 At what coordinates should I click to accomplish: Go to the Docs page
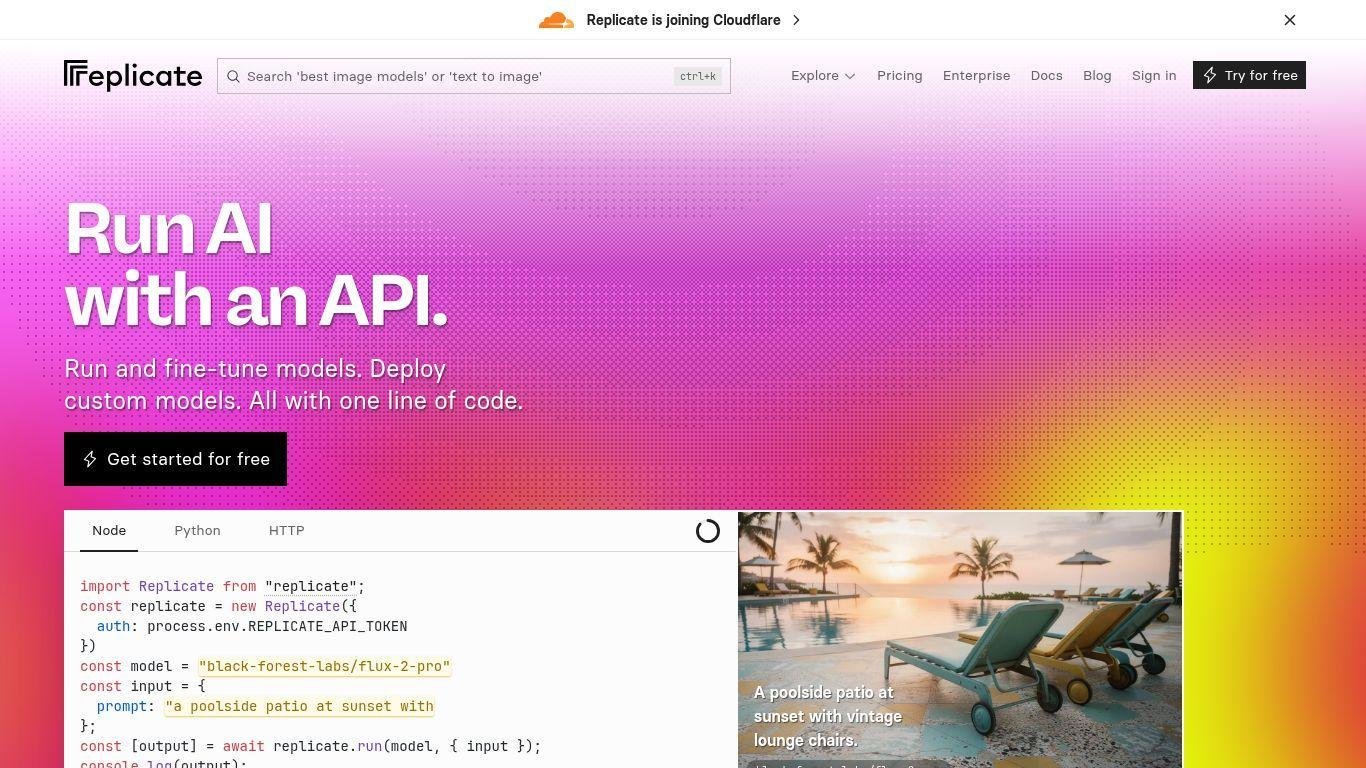point(1046,76)
